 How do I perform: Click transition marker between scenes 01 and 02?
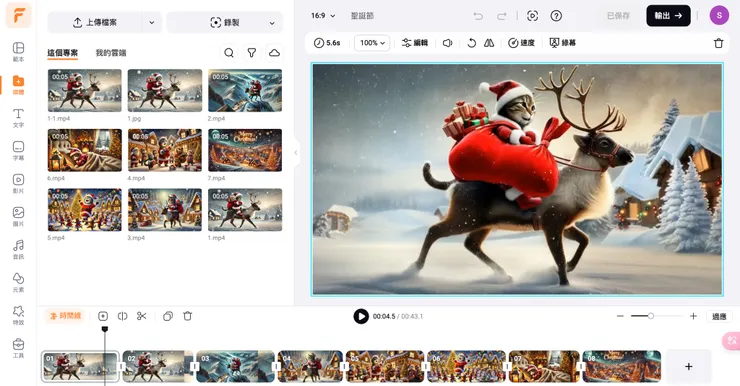(x=121, y=366)
